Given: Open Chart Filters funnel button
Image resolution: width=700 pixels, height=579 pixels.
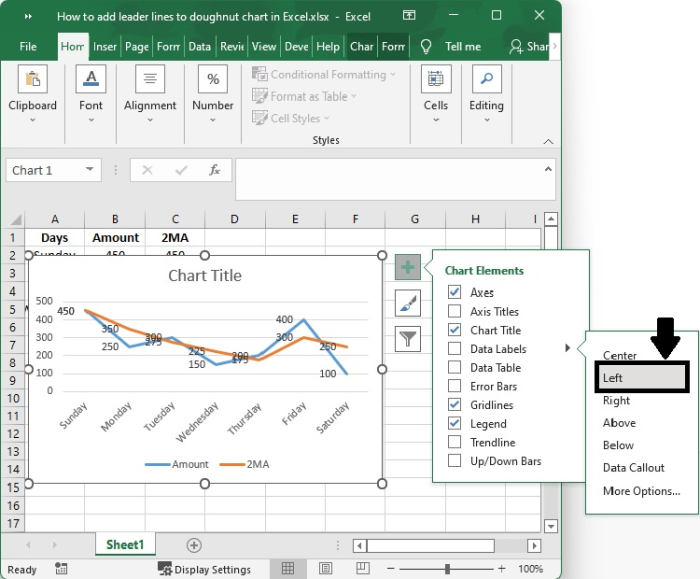Looking at the screenshot, I should [408, 339].
